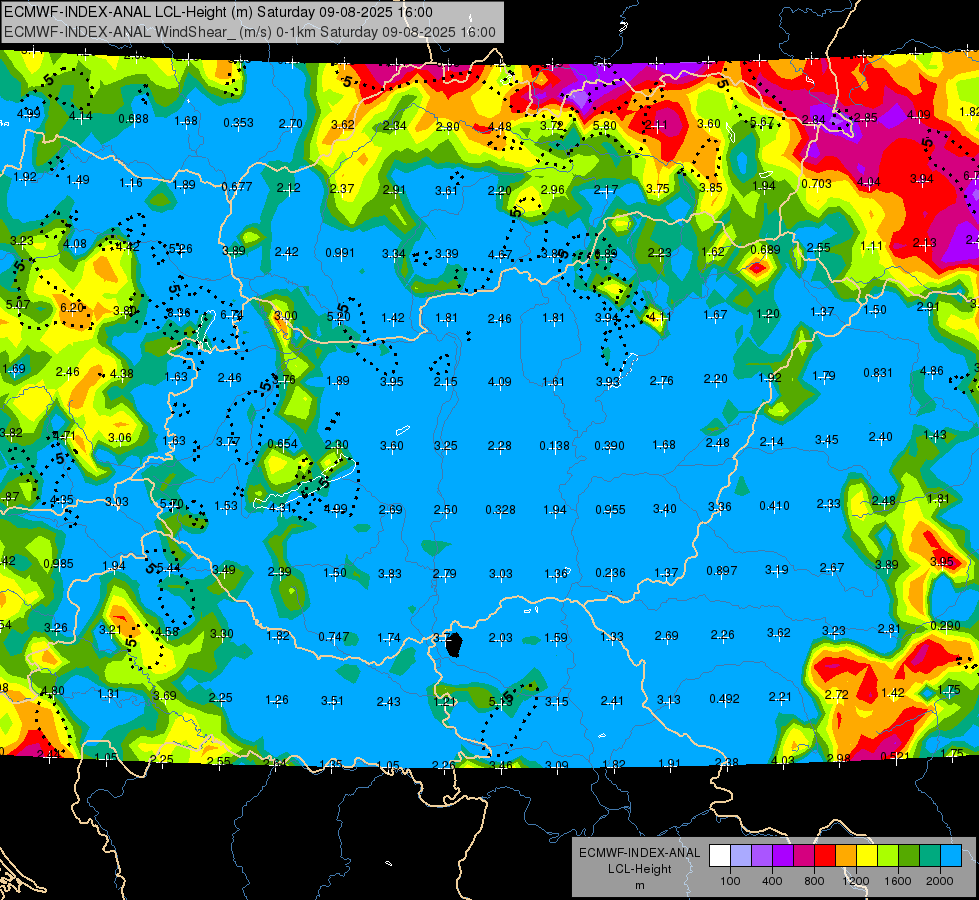
Task: Click the legend scale label 100
Action: tap(731, 881)
